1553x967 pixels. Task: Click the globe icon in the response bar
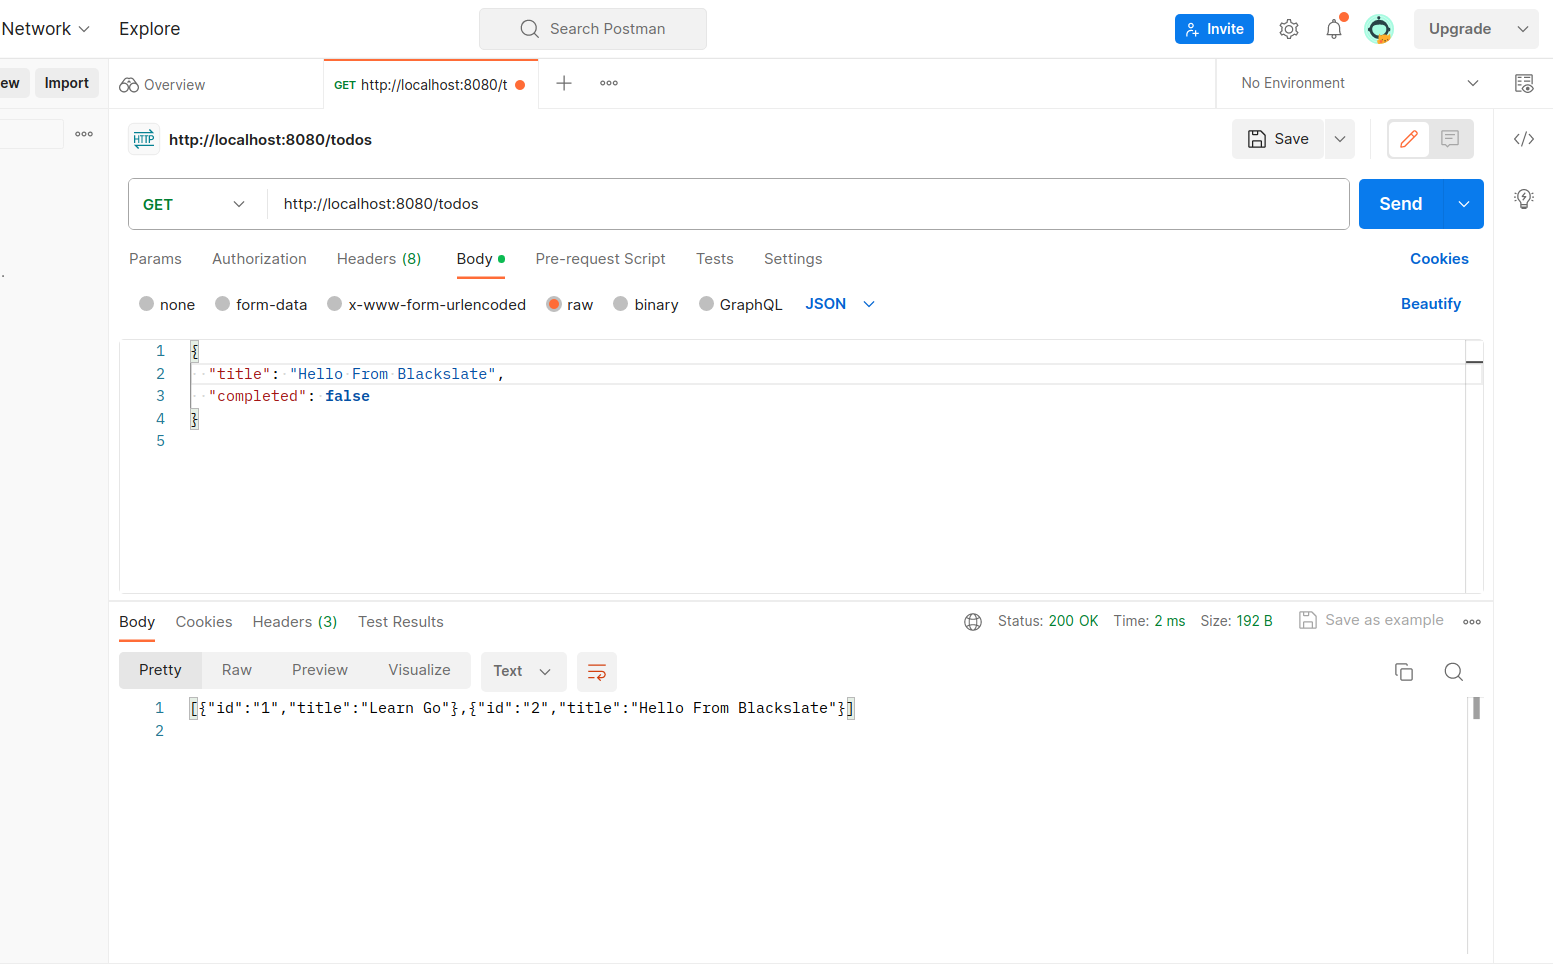pos(973,621)
